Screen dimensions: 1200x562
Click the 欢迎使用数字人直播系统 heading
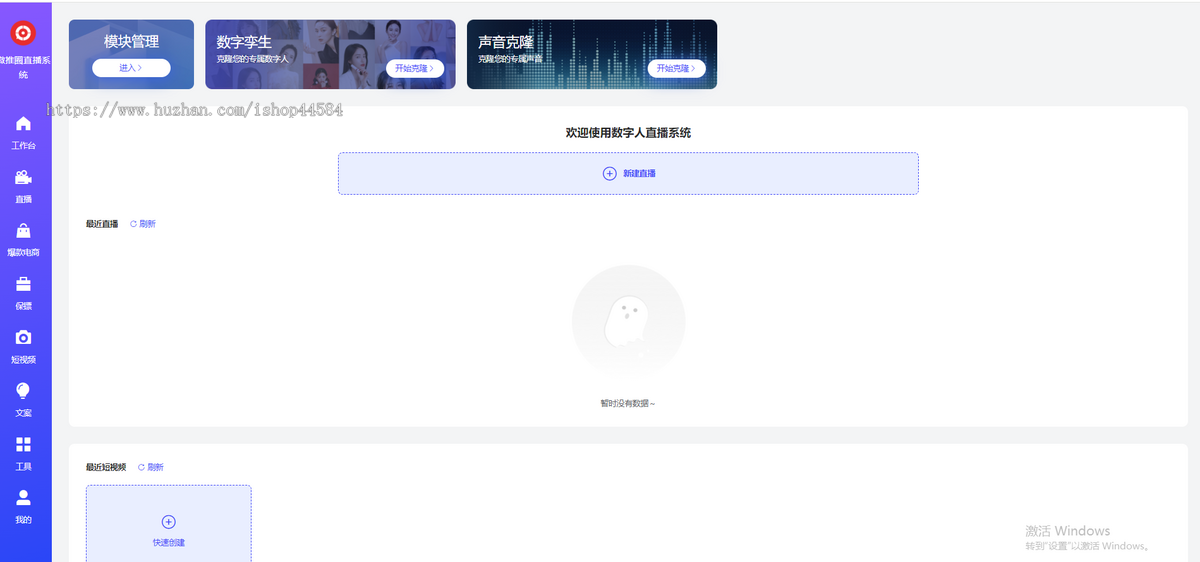pyautogui.click(x=628, y=132)
